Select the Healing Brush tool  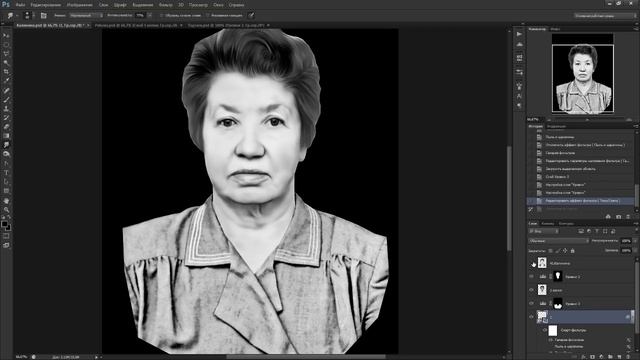(6, 91)
